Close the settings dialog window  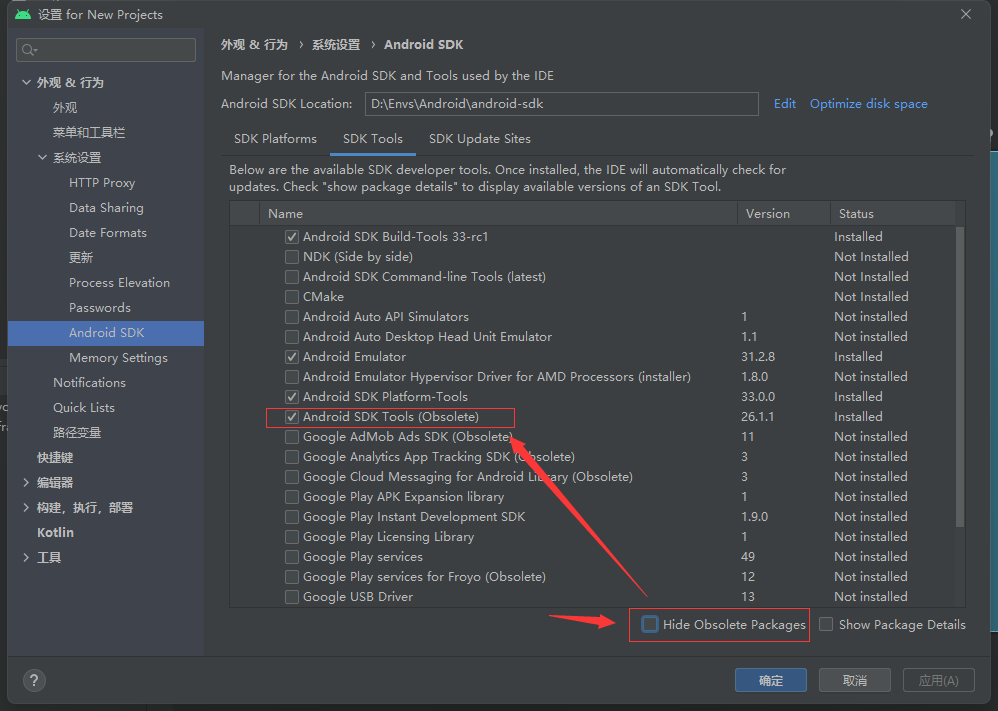965,15
